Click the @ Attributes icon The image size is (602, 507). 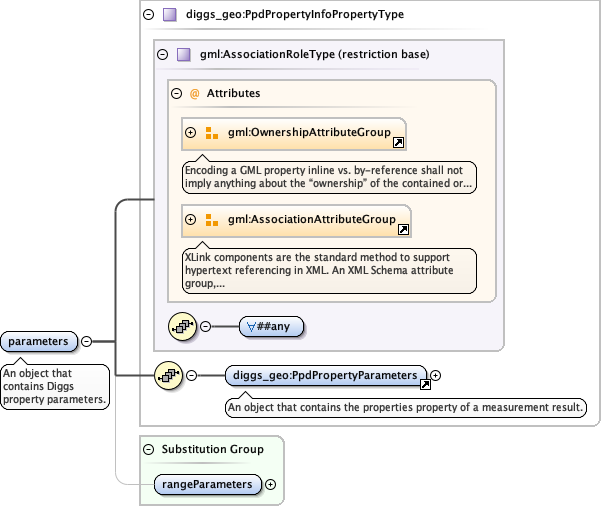pos(194,93)
